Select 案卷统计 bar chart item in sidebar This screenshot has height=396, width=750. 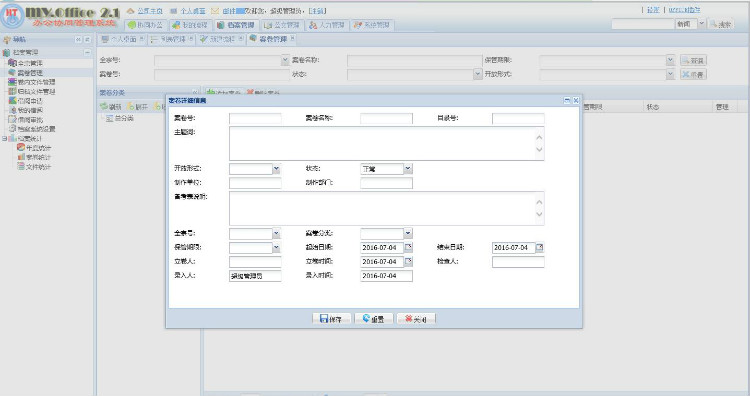[x=34, y=157]
